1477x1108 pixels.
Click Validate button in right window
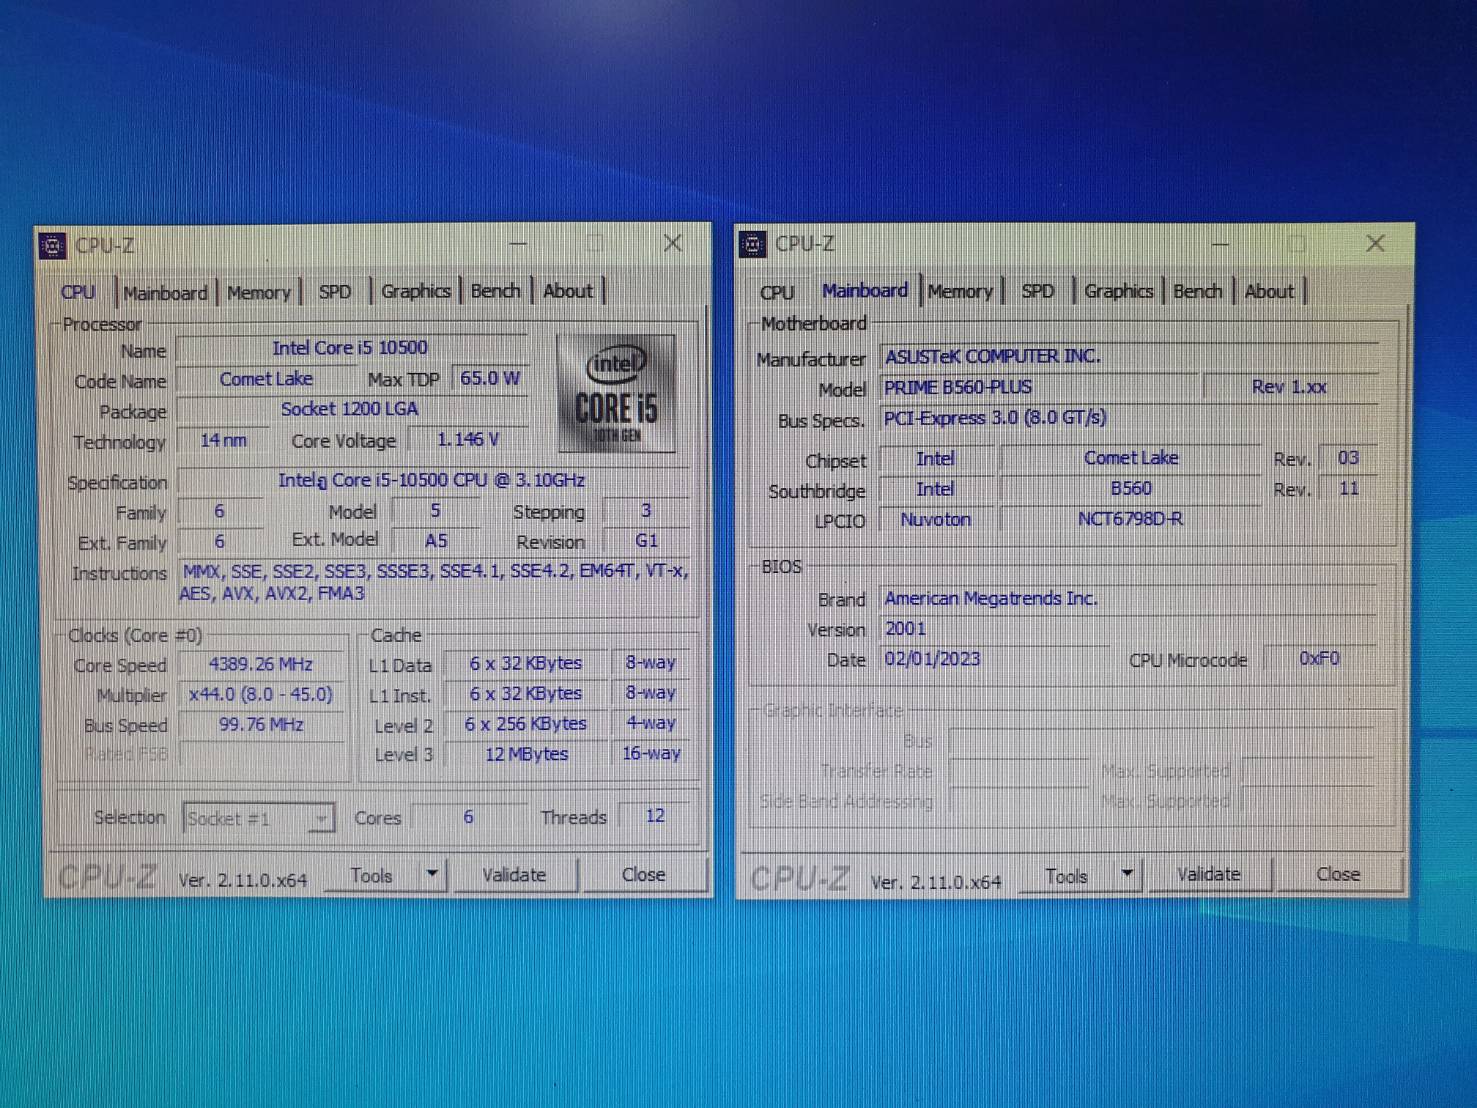point(1208,875)
